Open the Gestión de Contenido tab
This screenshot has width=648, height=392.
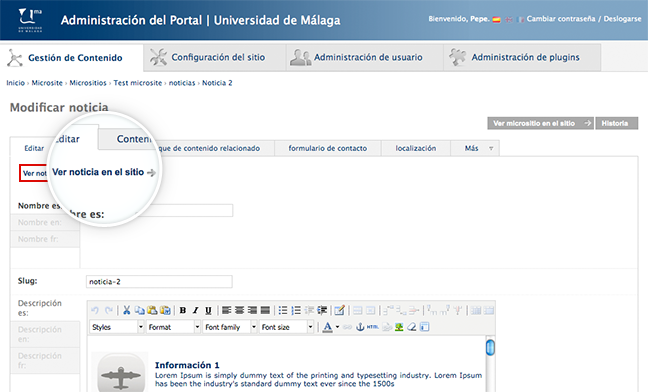tap(72, 58)
